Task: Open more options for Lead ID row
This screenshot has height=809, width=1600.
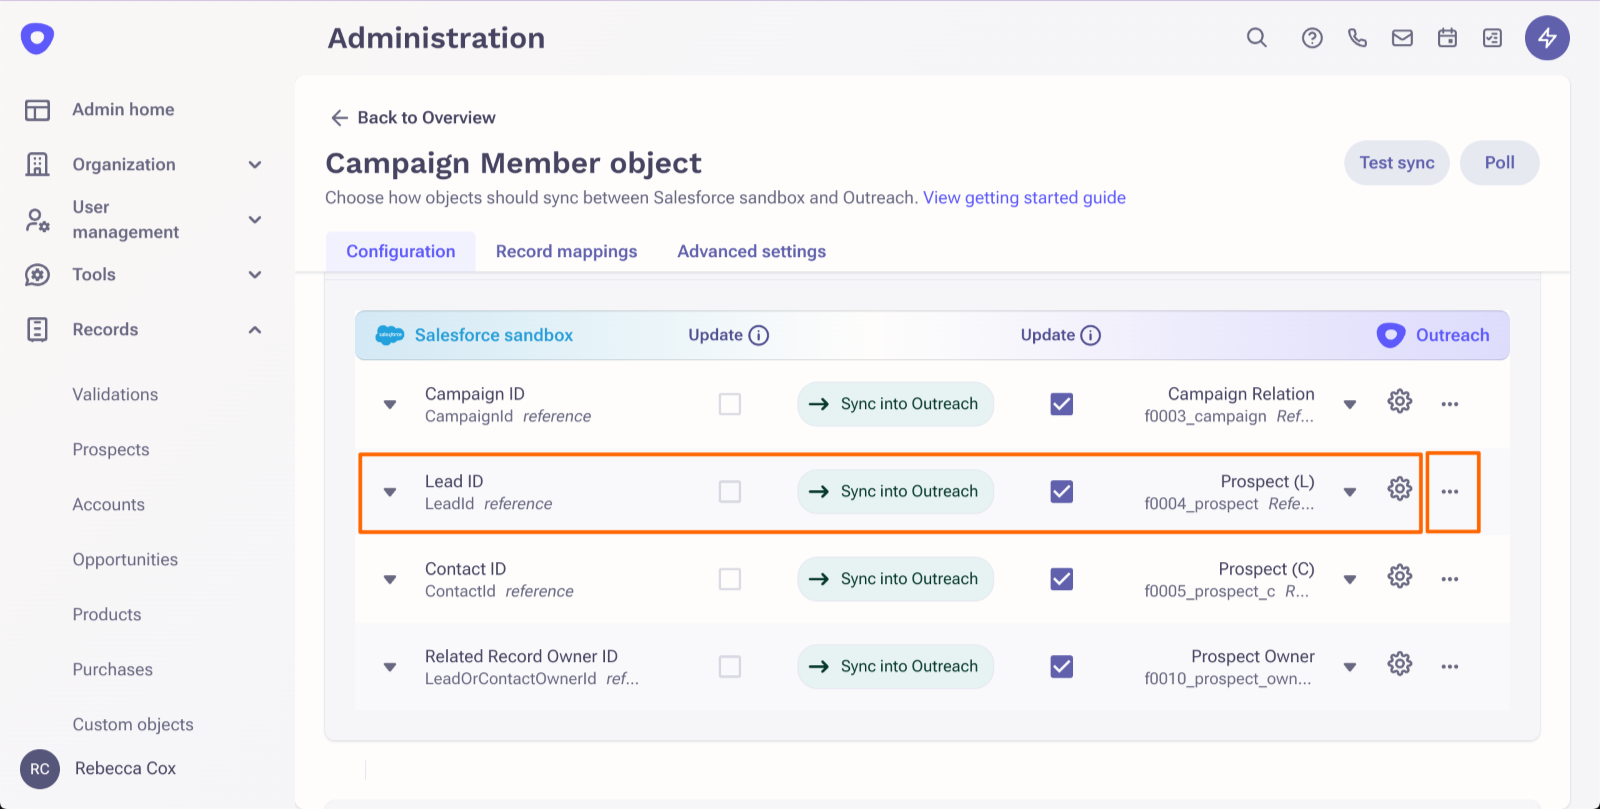Action: pos(1450,492)
